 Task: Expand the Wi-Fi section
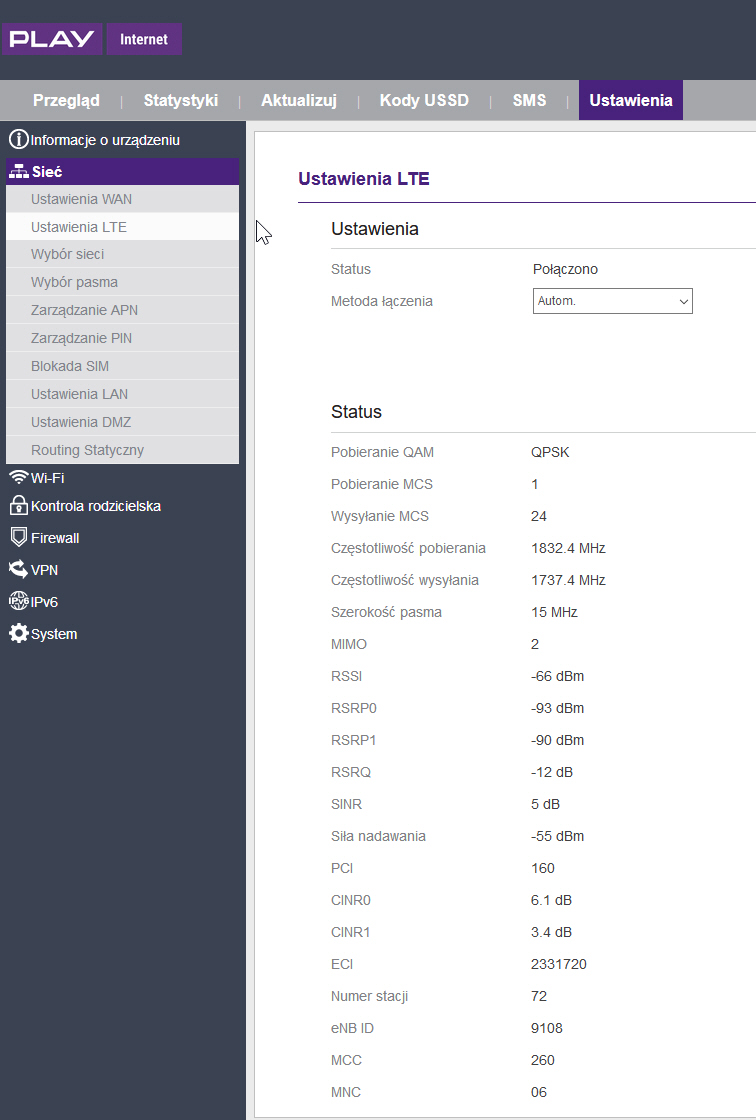point(48,478)
